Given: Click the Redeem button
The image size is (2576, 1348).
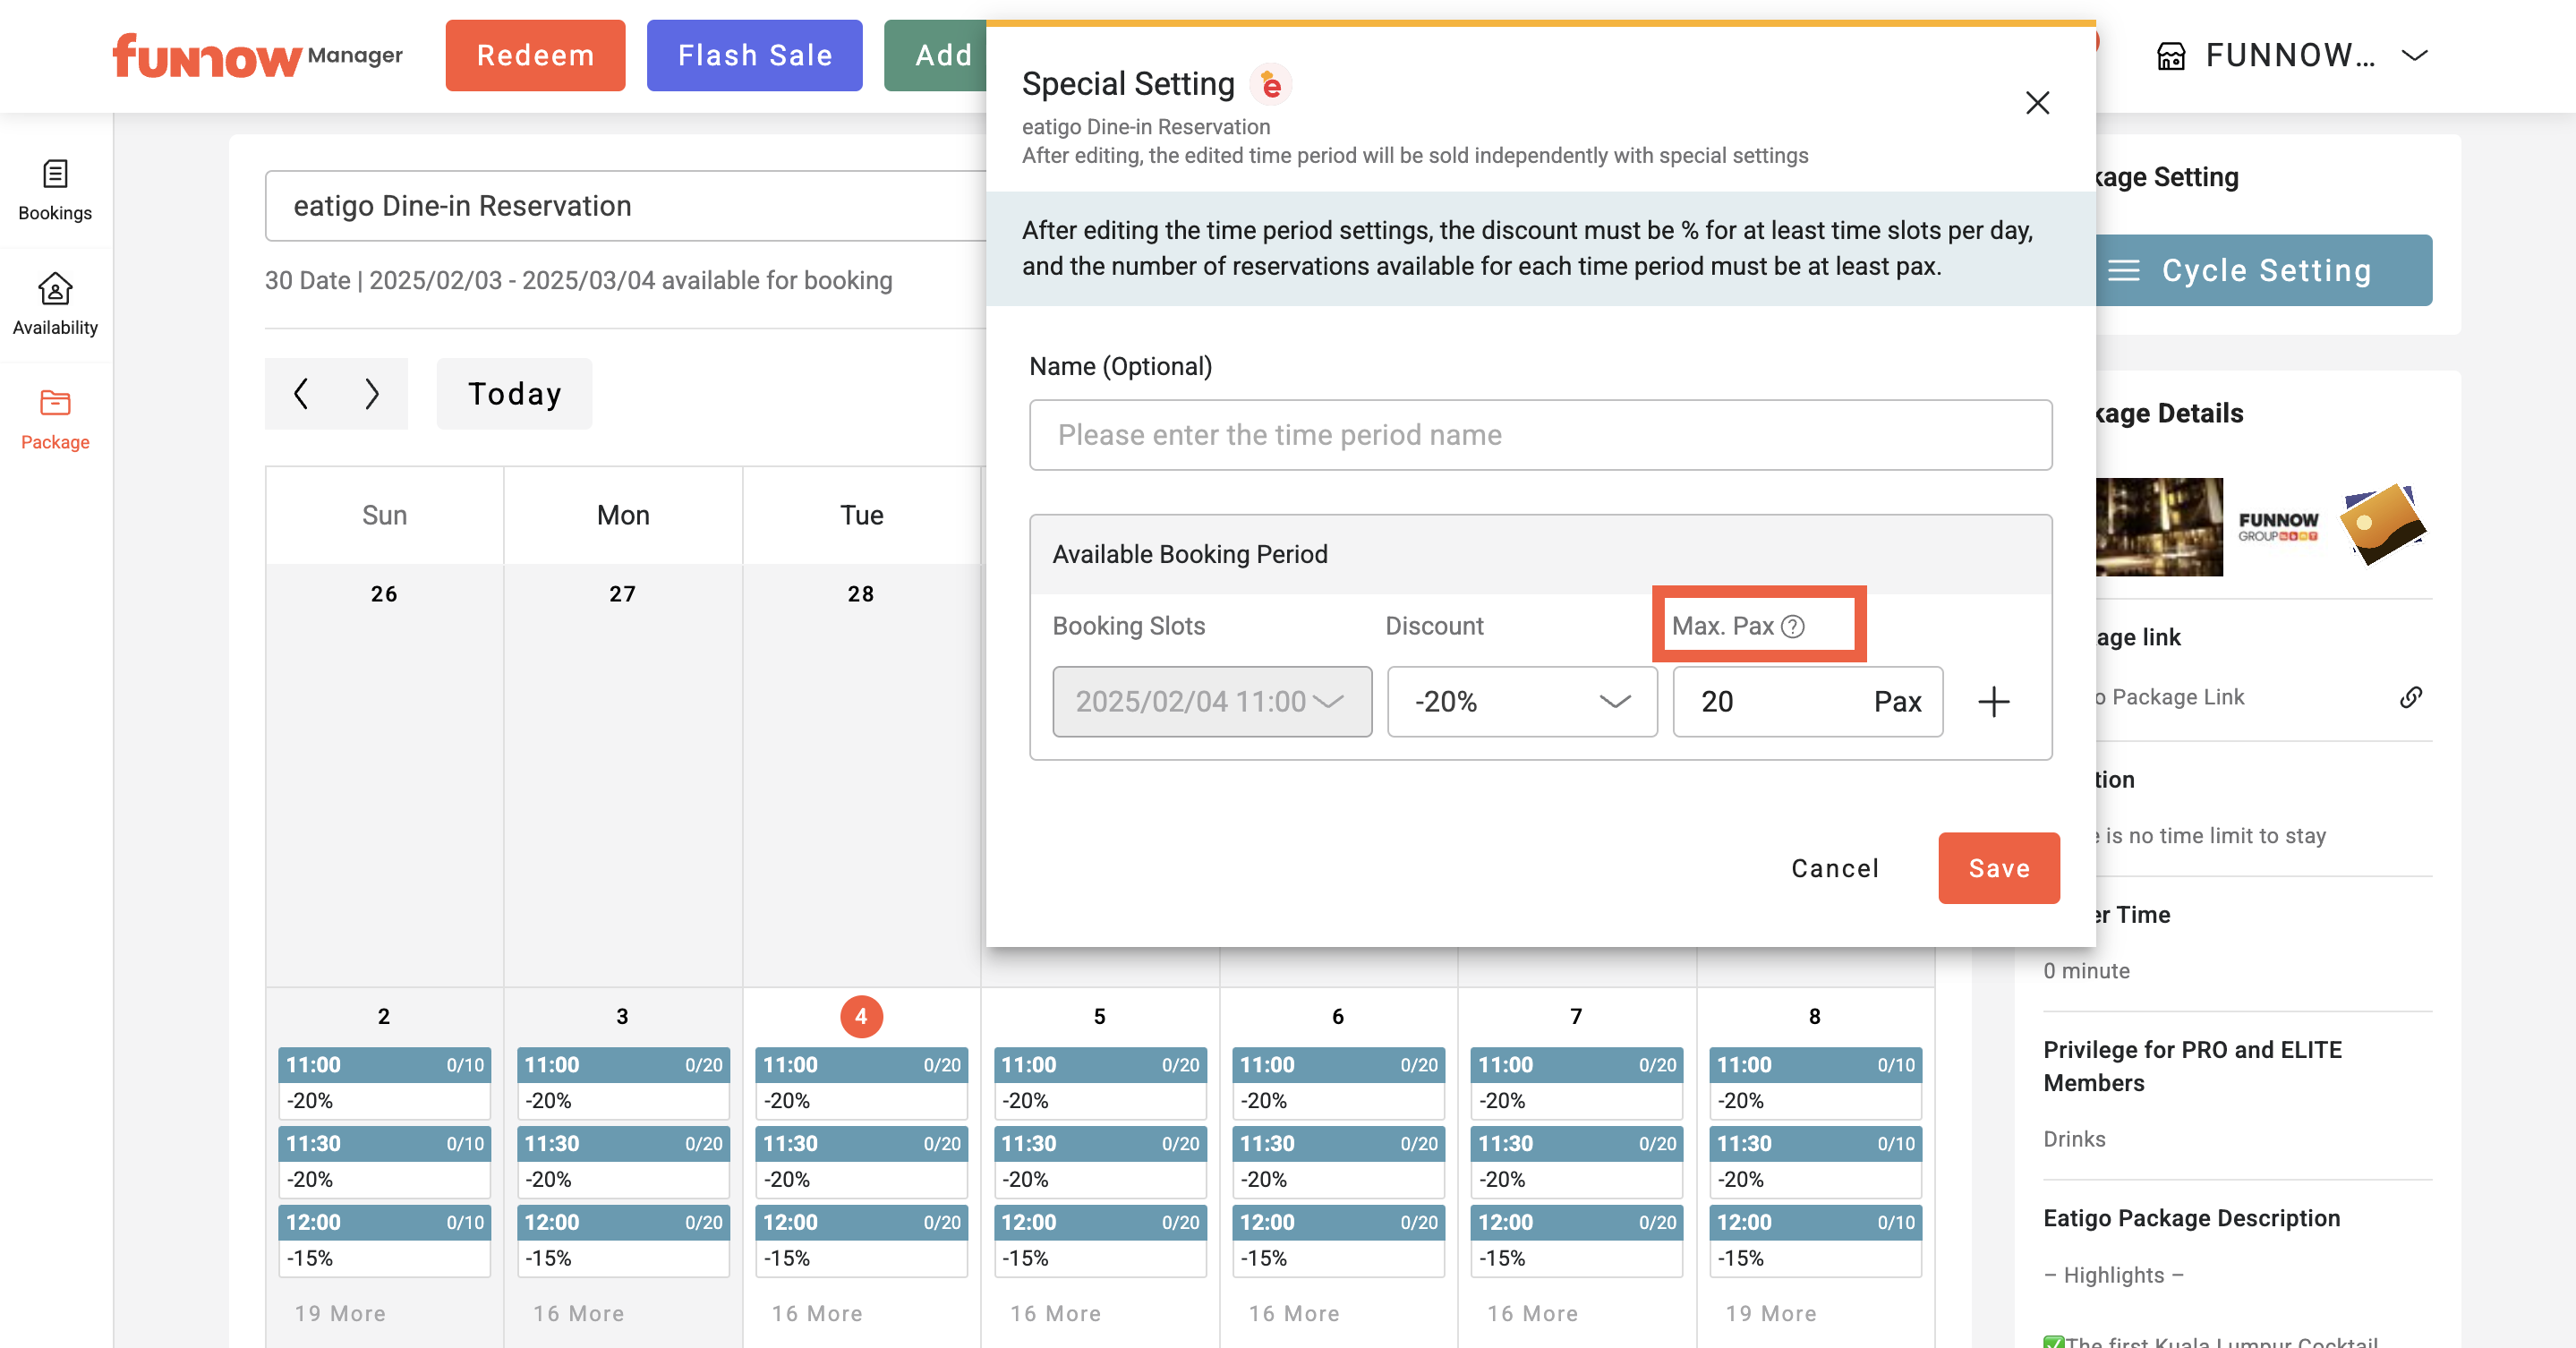Looking at the screenshot, I should pyautogui.click(x=535, y=55).
